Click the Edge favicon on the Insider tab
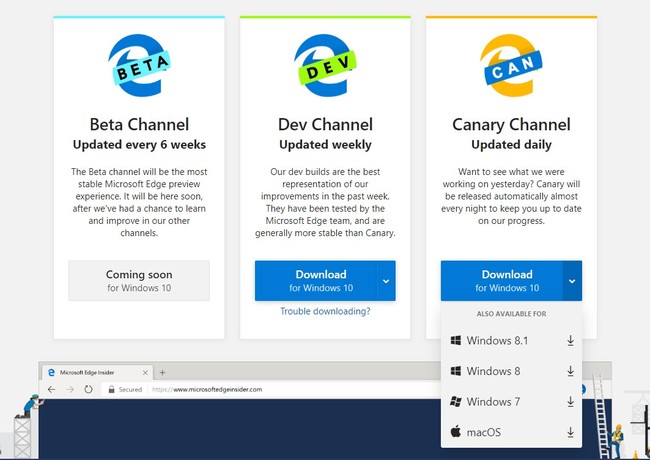The width and height of the screenshot is (650, 460). point(51,372)
